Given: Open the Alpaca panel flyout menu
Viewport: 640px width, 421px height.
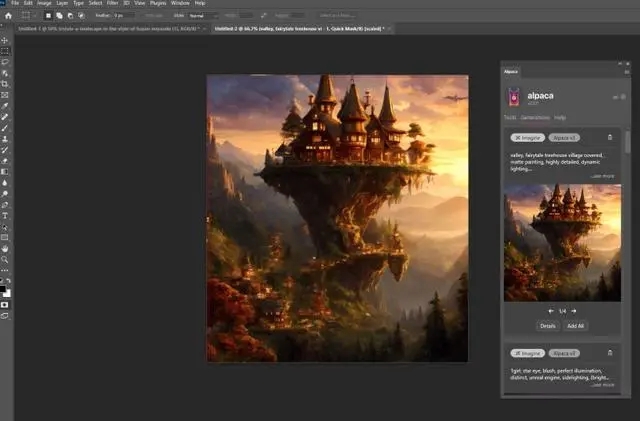Looking at the screenshot, I should pos(627,72).
